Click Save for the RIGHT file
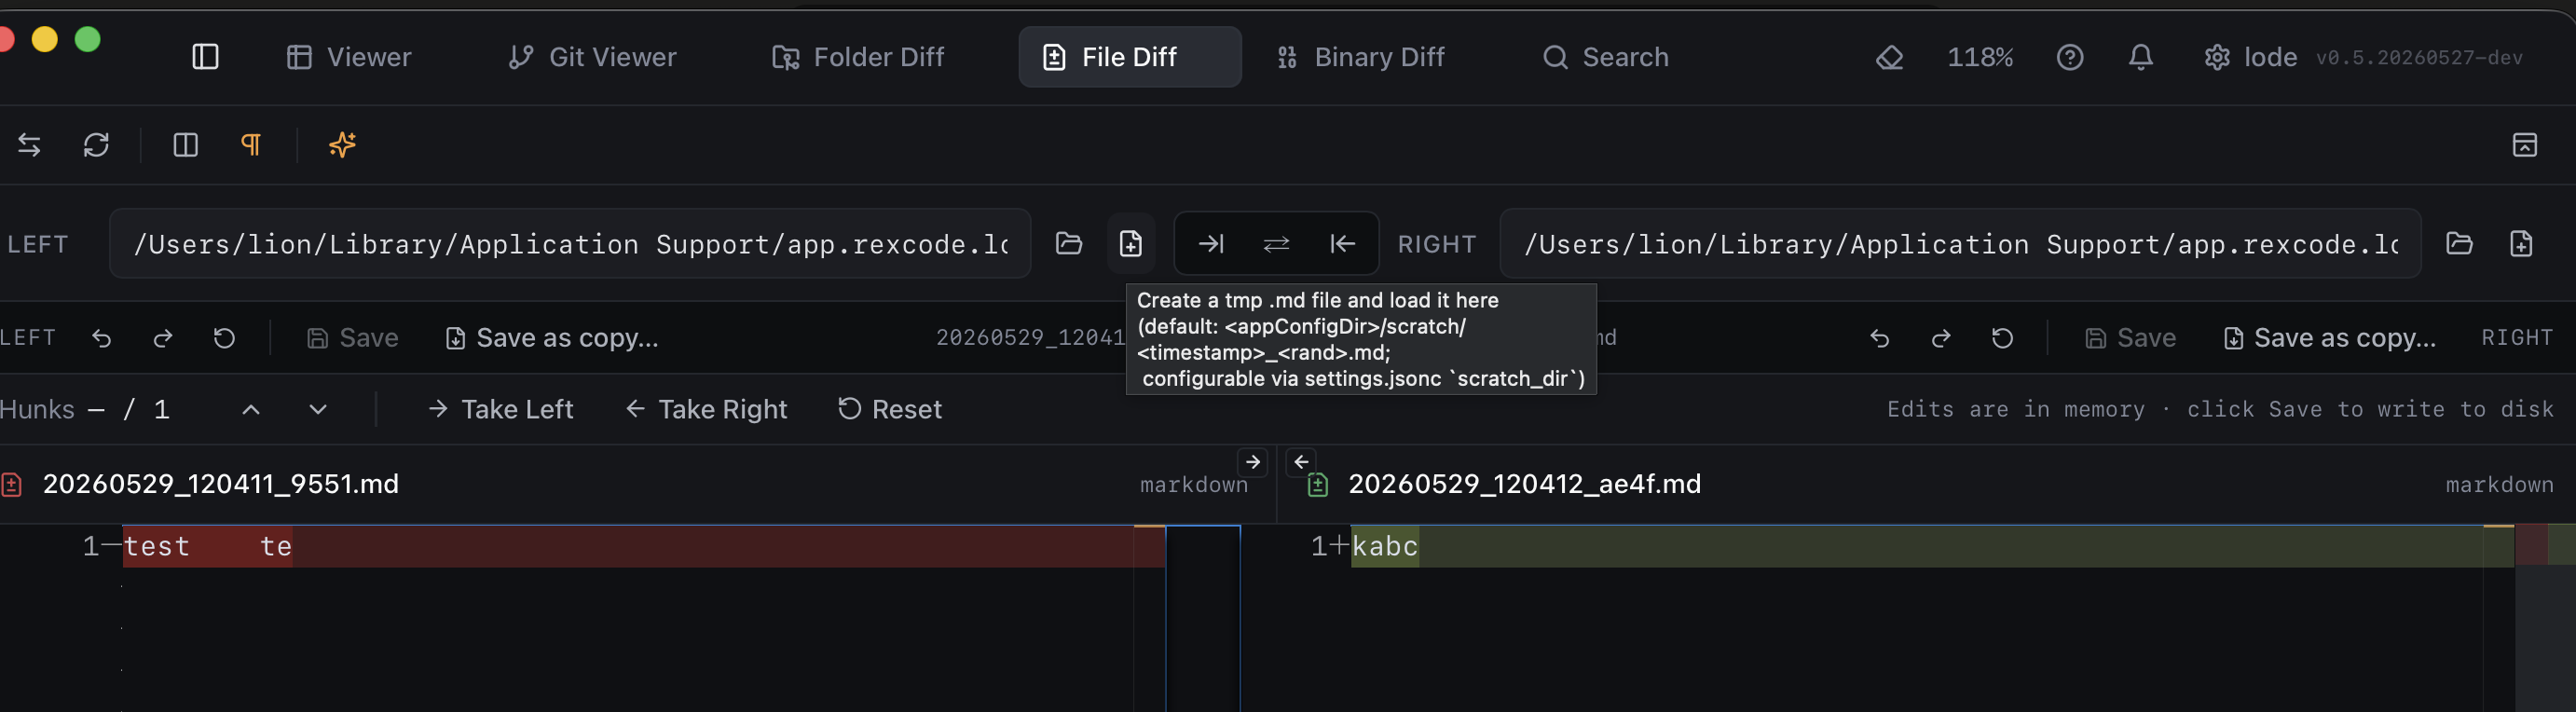This screenshot has width=2576, height=712. click(x=2130, y=338)
